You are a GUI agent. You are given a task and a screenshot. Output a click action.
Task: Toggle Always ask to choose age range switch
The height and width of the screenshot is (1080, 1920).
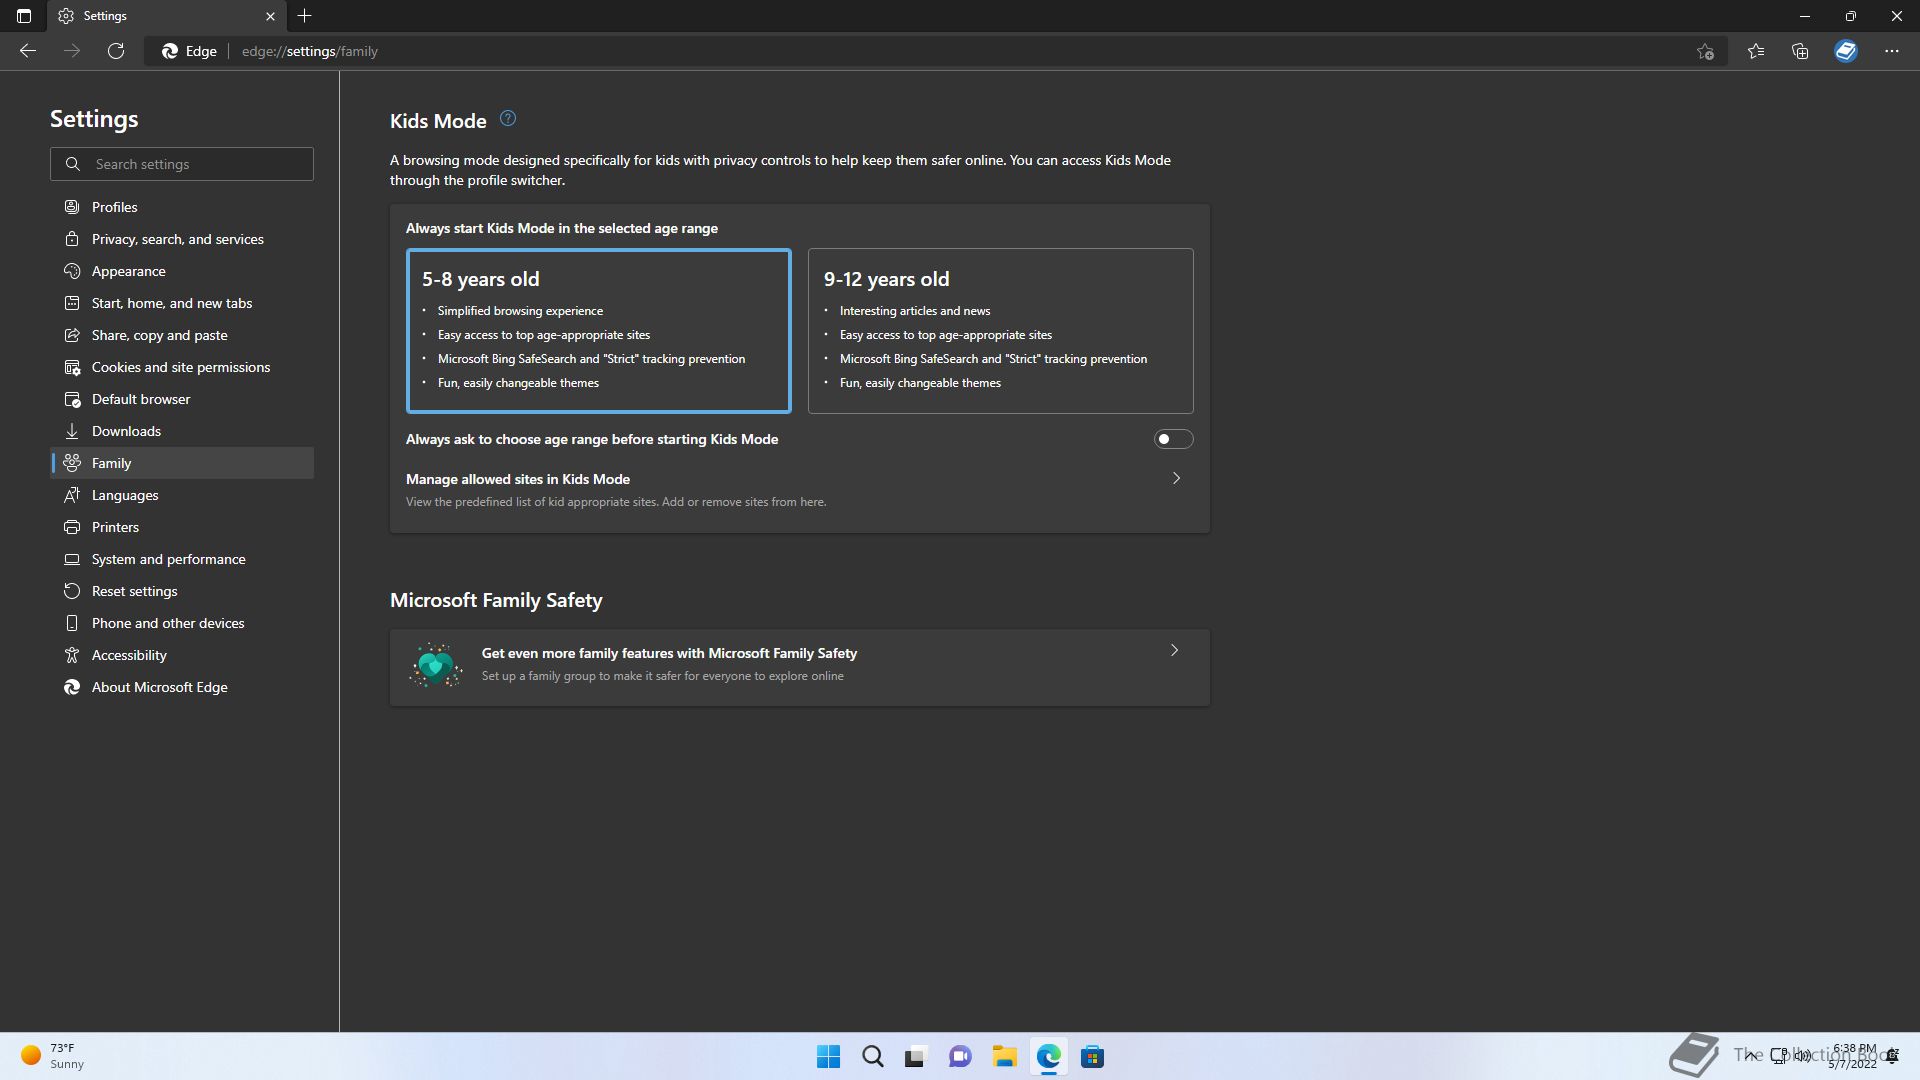[1173, 439]
